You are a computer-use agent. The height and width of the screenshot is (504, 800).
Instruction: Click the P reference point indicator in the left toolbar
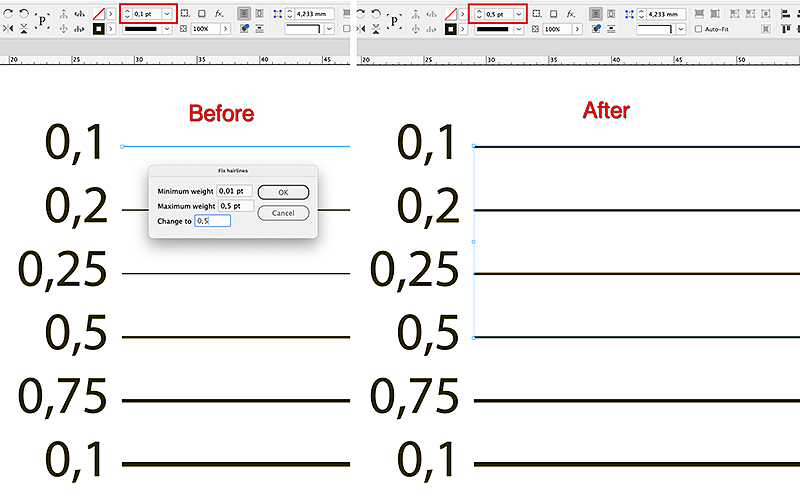click(x=42, y=19)
